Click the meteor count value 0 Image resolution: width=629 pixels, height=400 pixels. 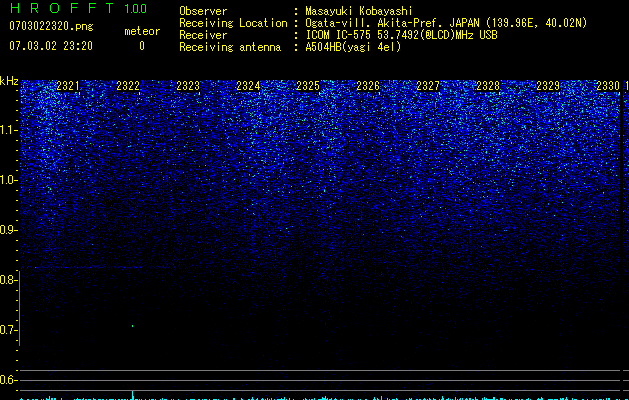pyautogui.click(x=142, y=46)
